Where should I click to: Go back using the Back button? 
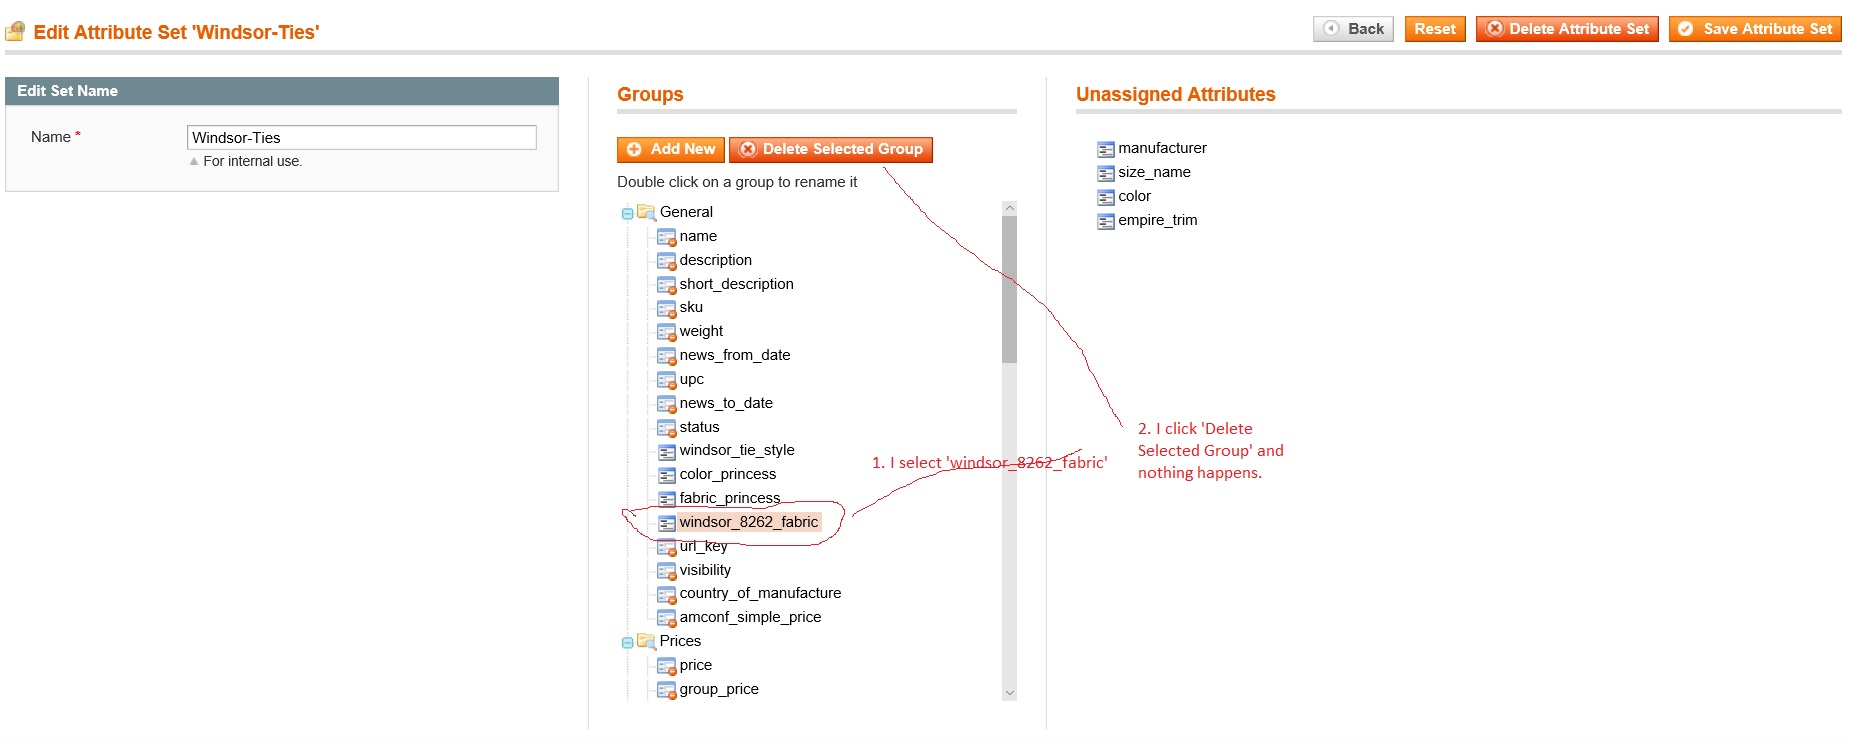(x=1353, y=29)
